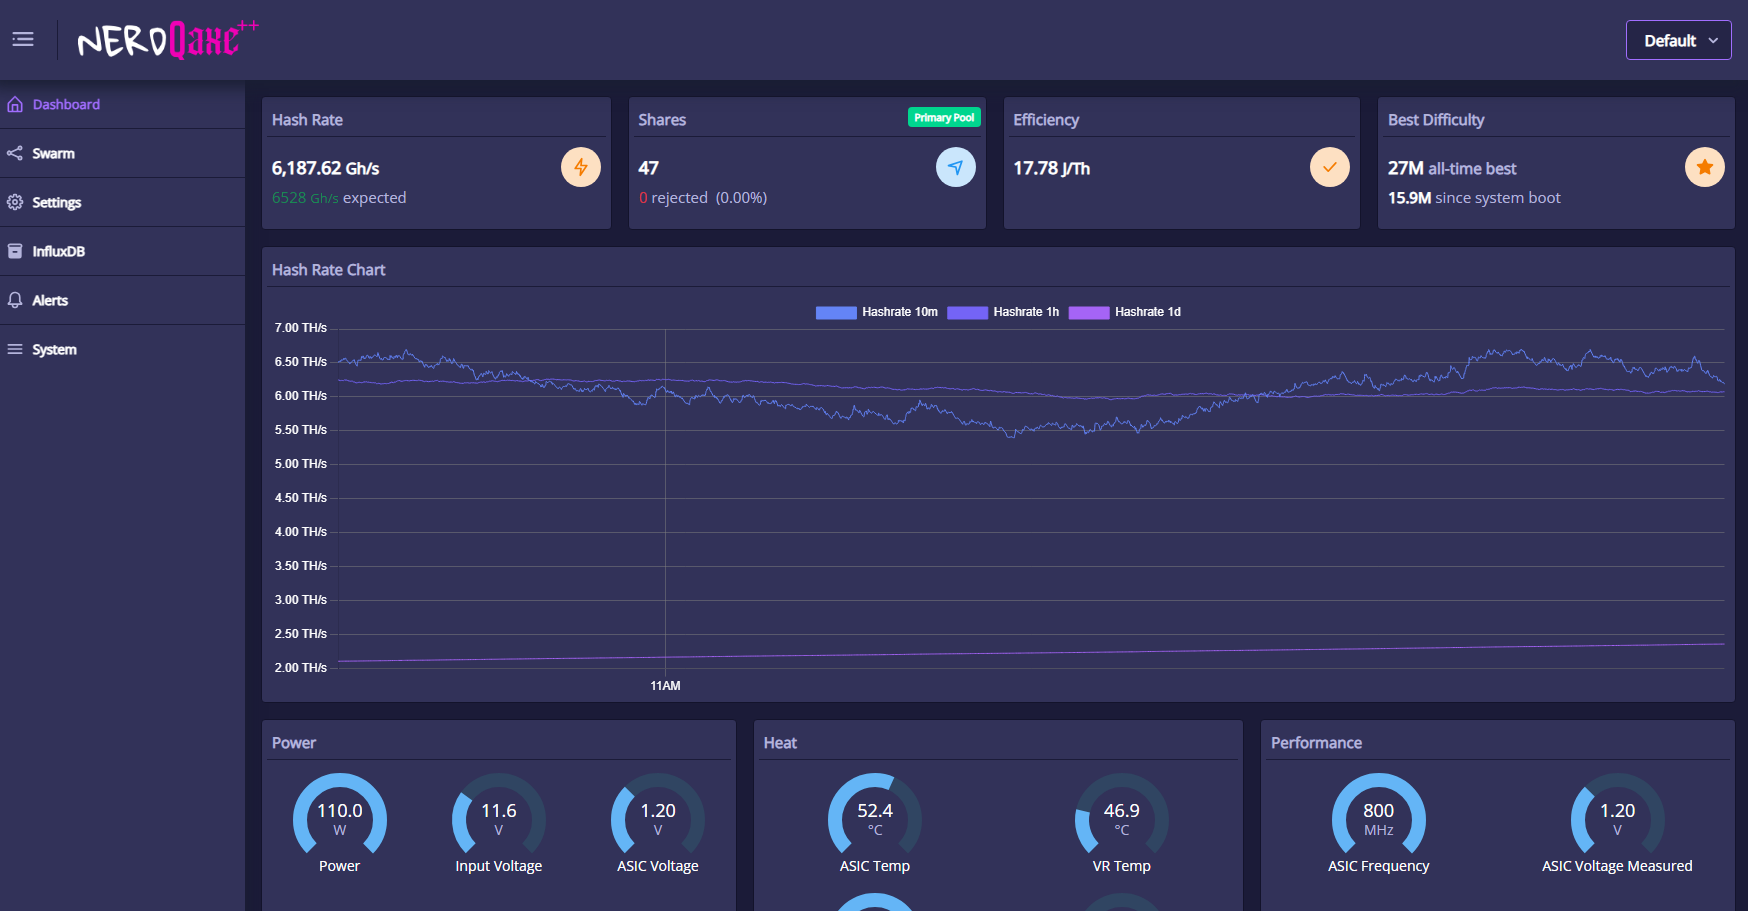
Task: Click the NerdQaxe++ logo
Action: point(166,40)
